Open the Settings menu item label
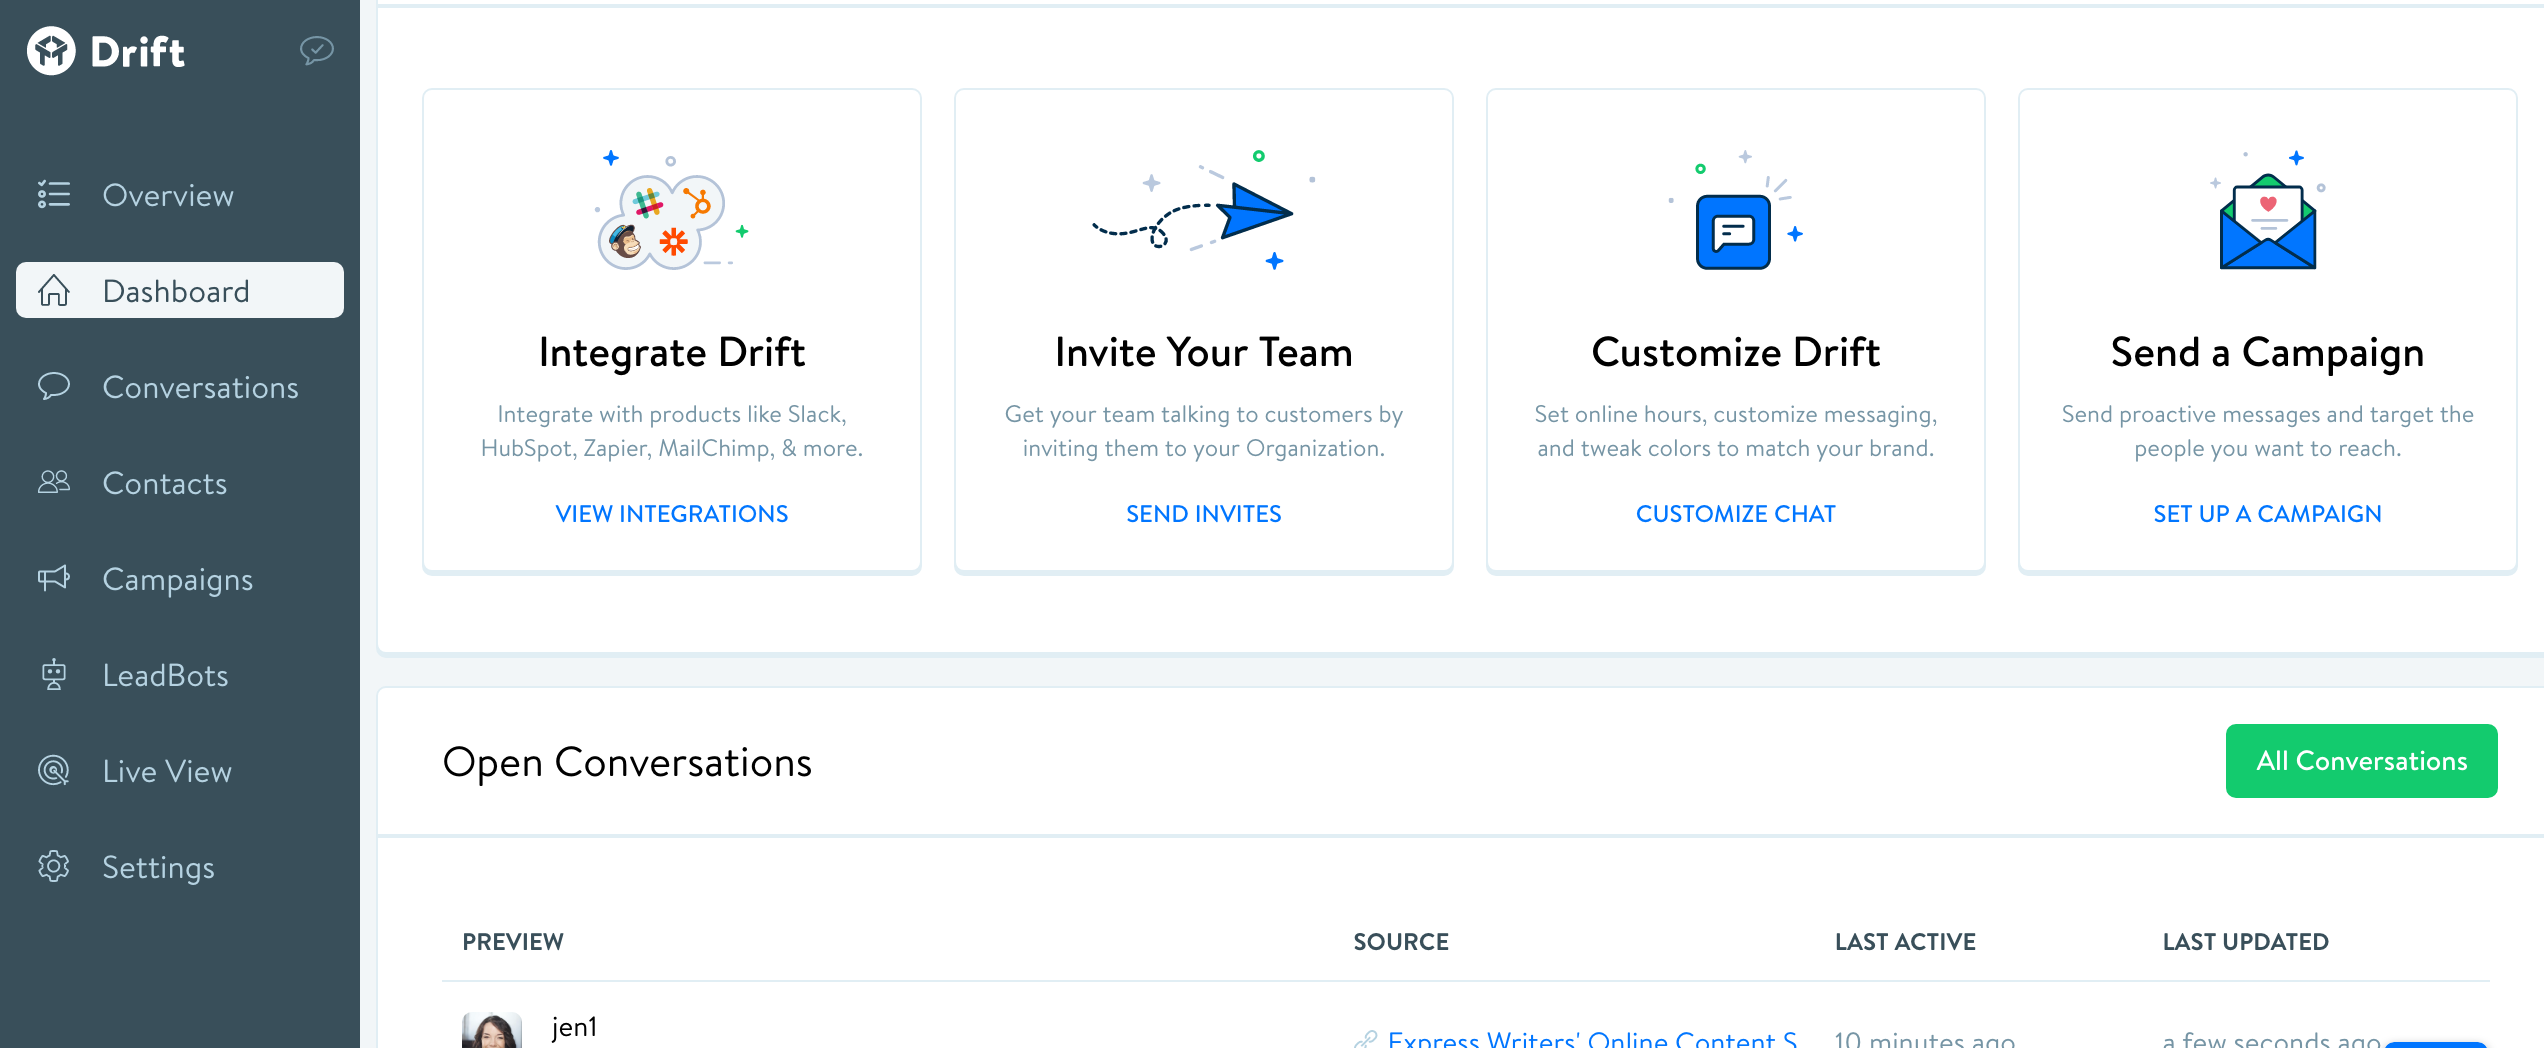This screenshot has height=1048, width=2544. [x=158, y=867]
